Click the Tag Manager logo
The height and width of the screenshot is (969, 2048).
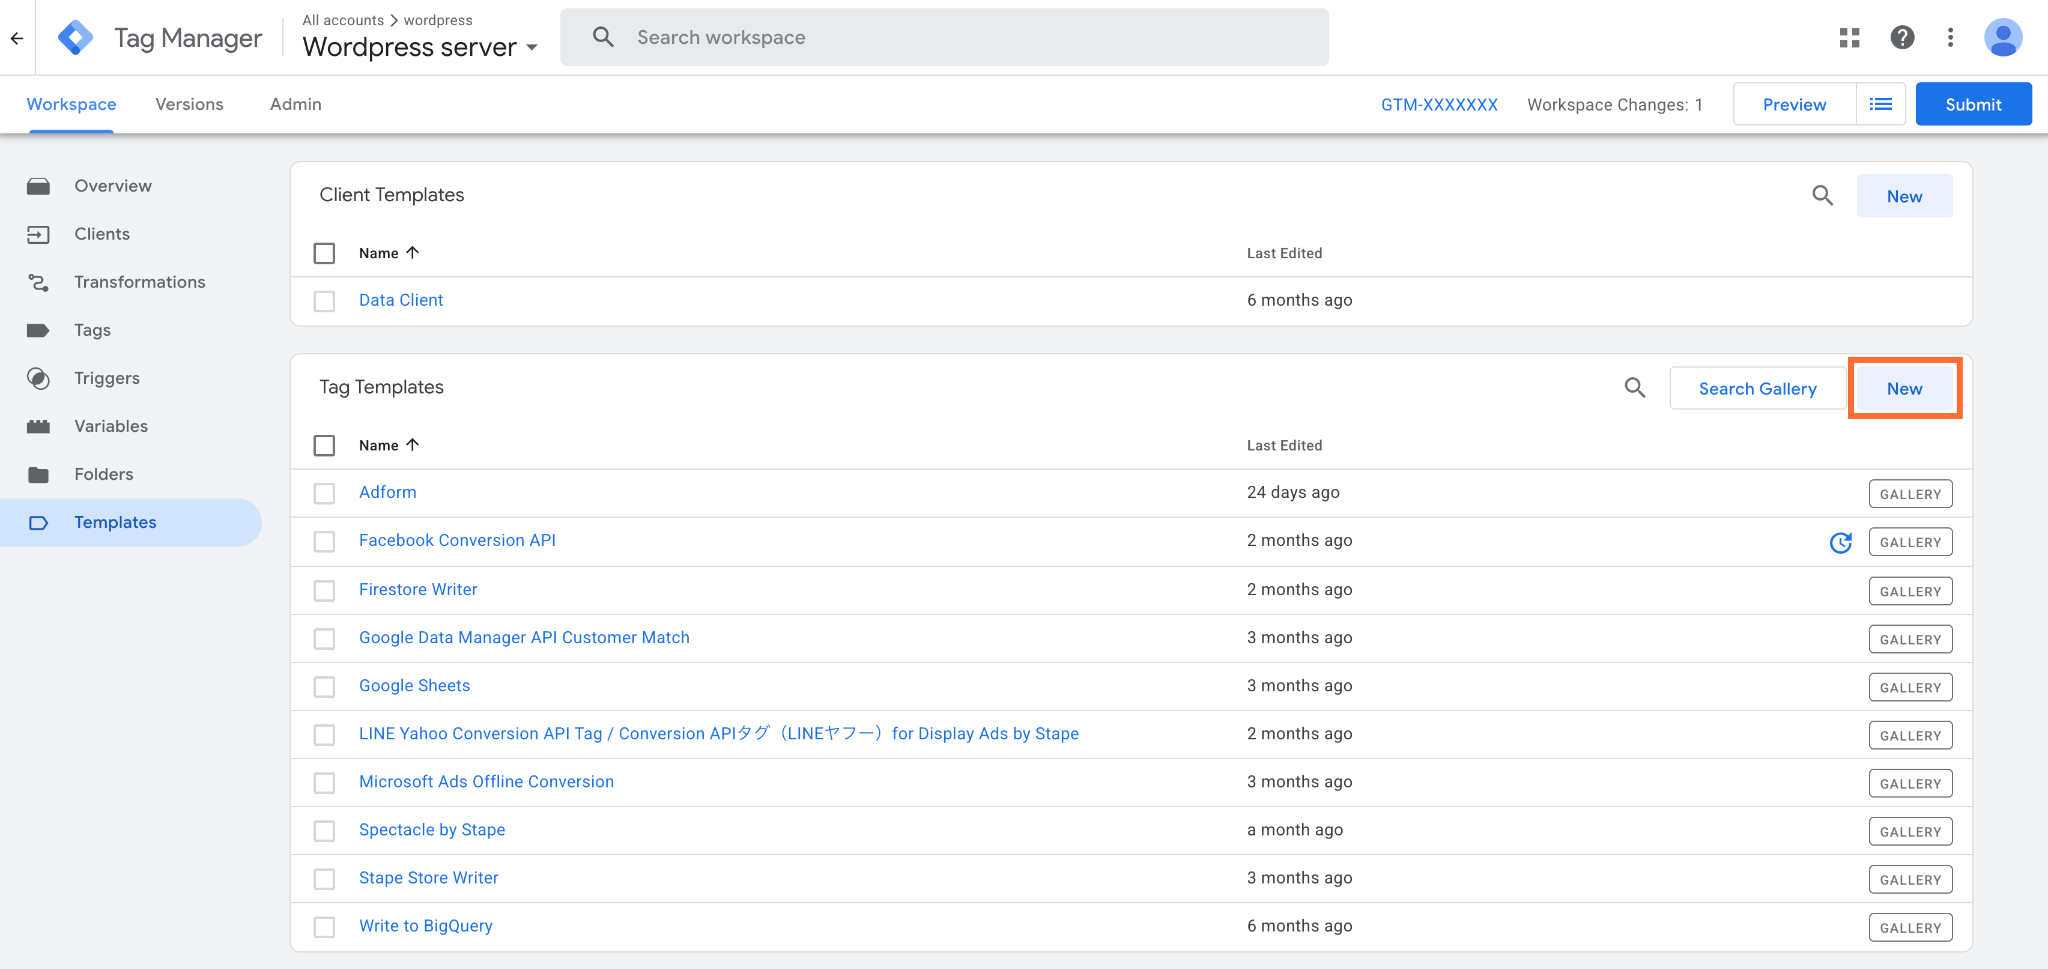(76, 38)
